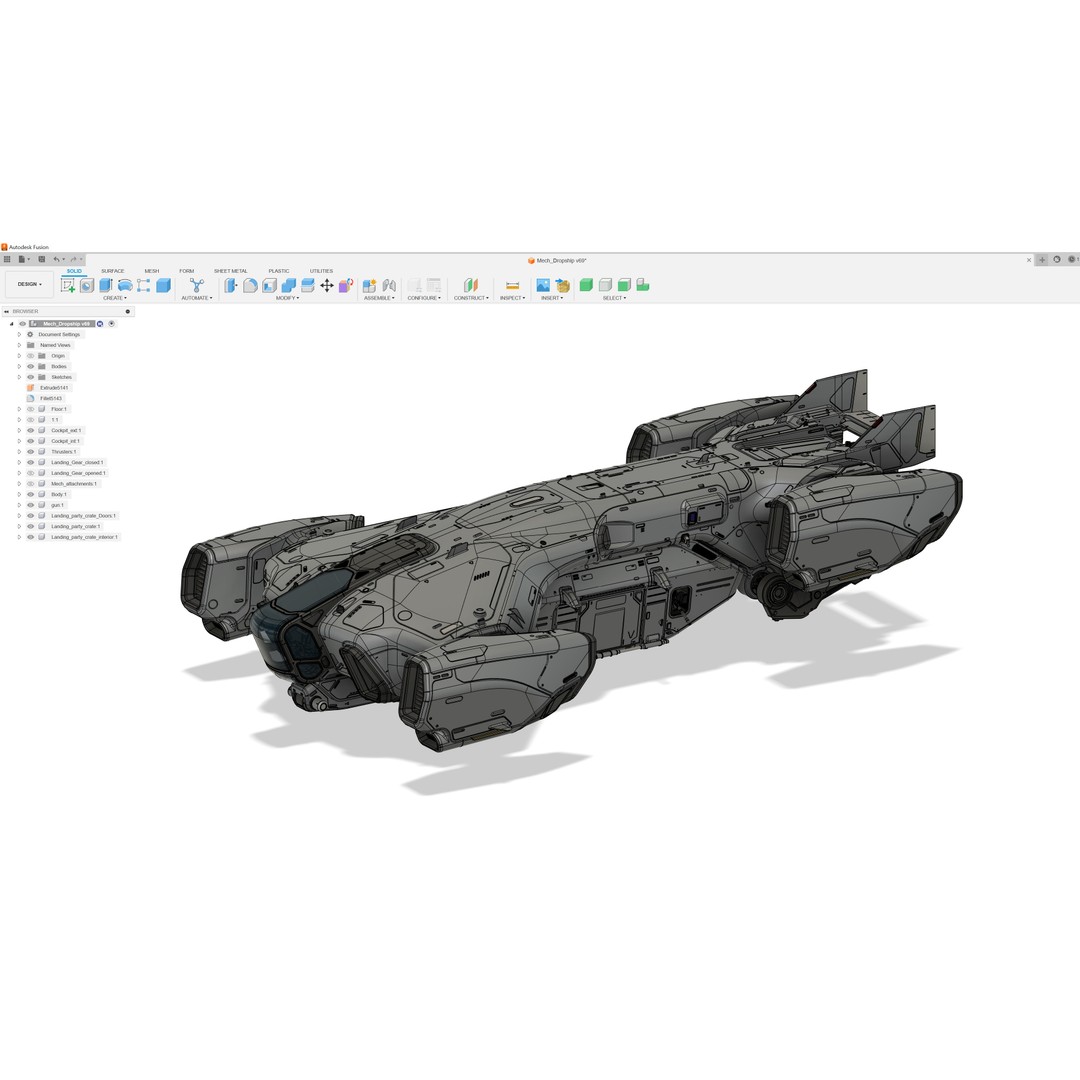Open the CREATE dropdown menu
Screen dimensions: 1080x1080
coord(115,298)
